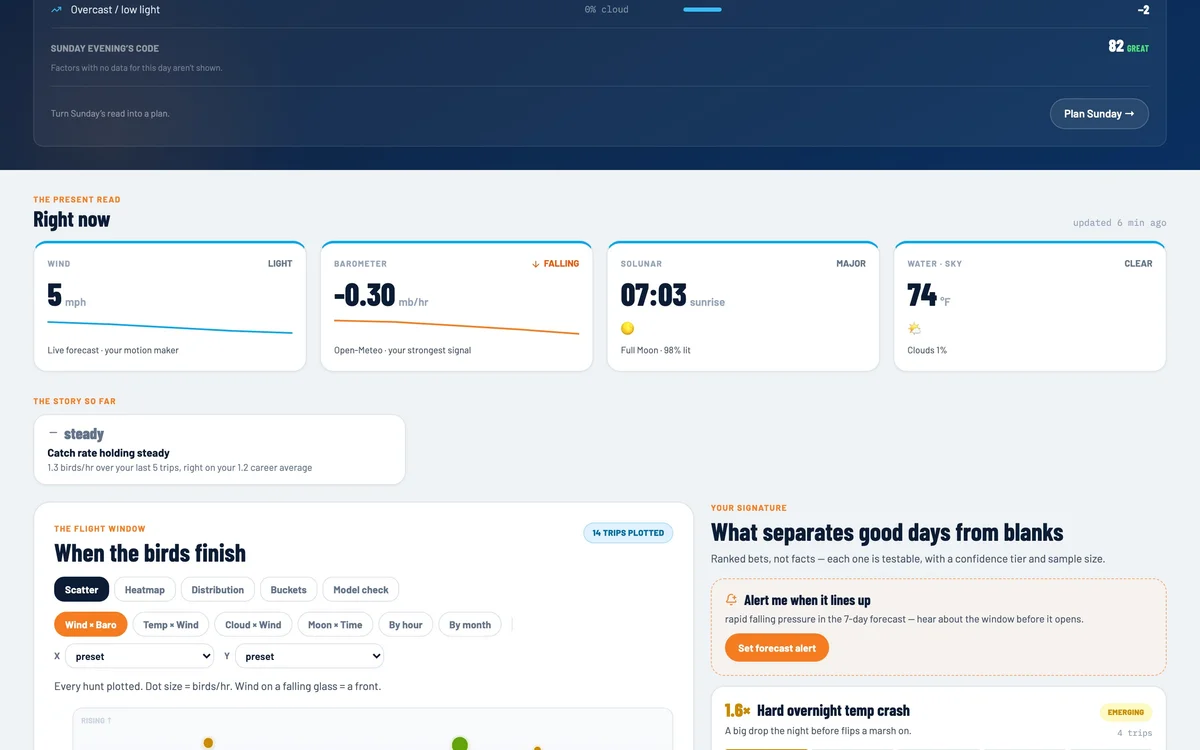The image size is (1200, 750).
Task: Switch to the Heatmap tab
Action: pos(145,590)
